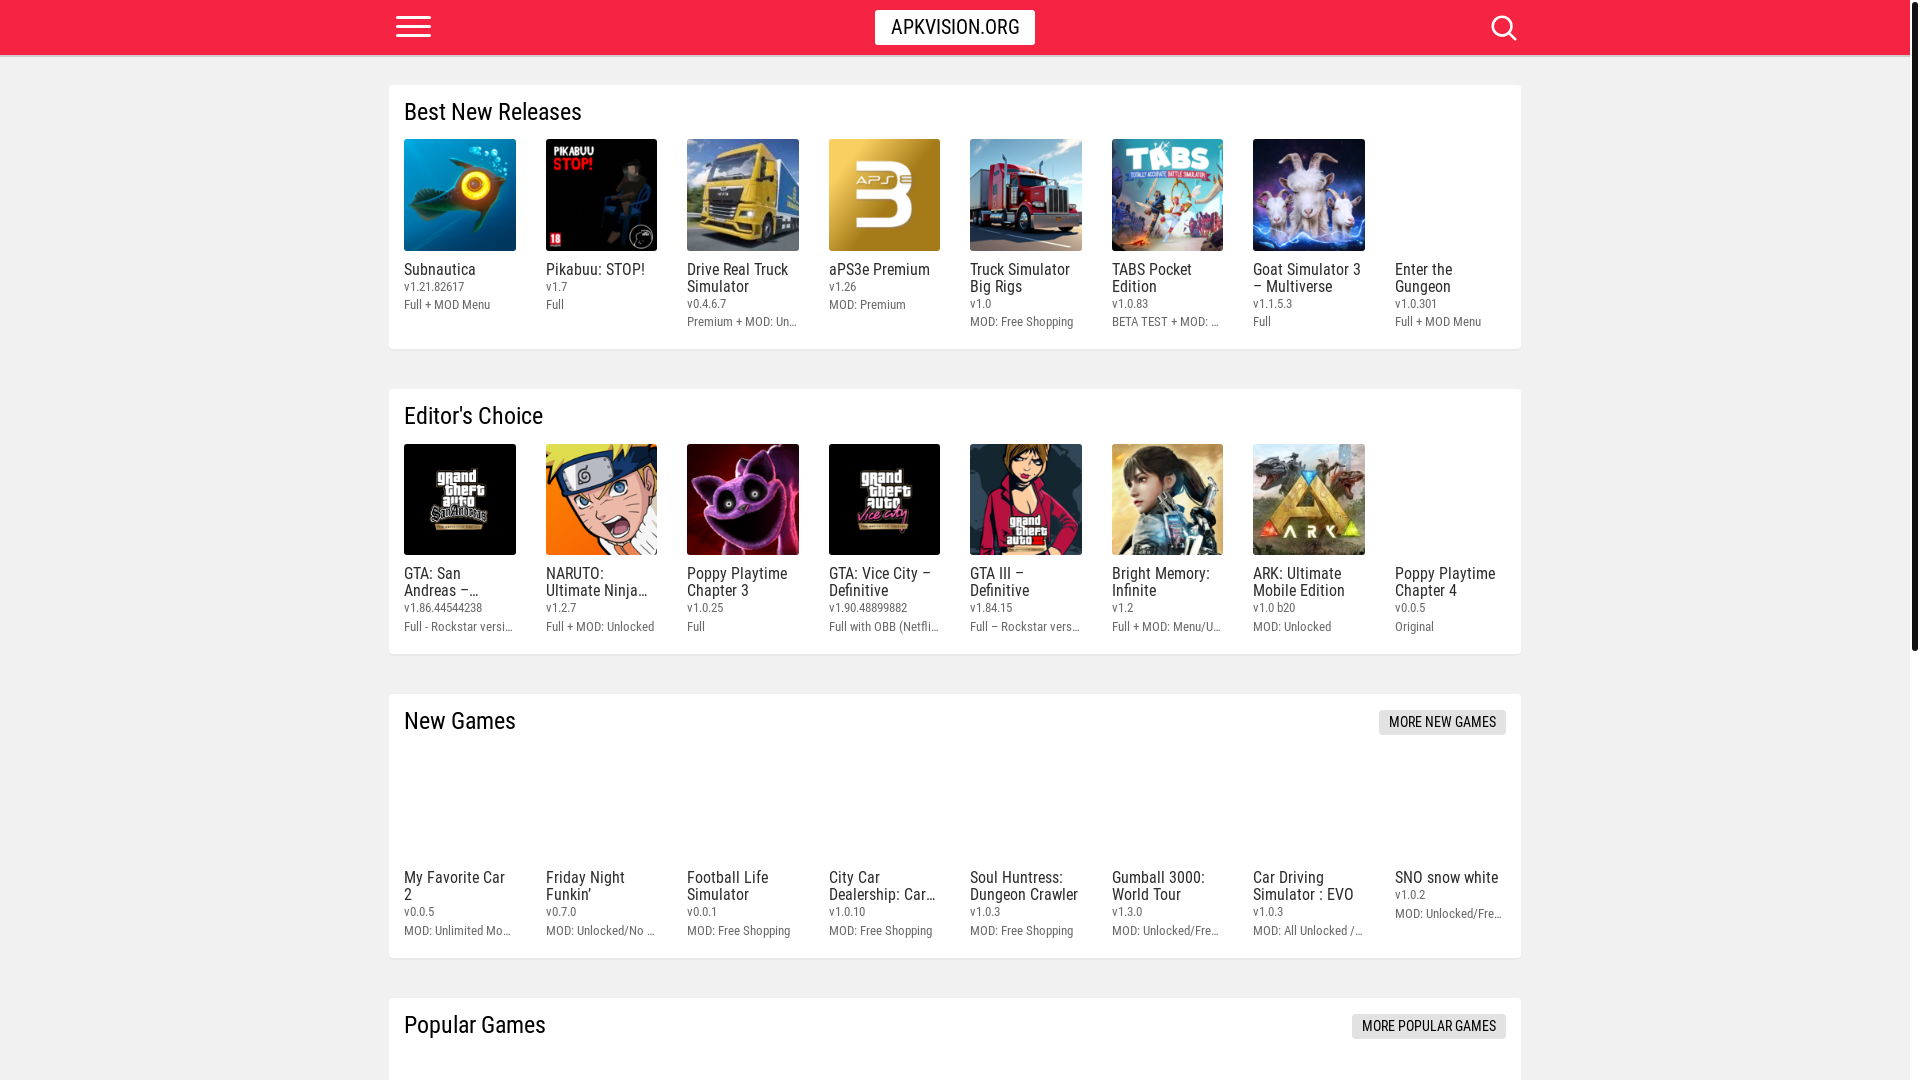Open the Subnautica game icon

[460, 195]
